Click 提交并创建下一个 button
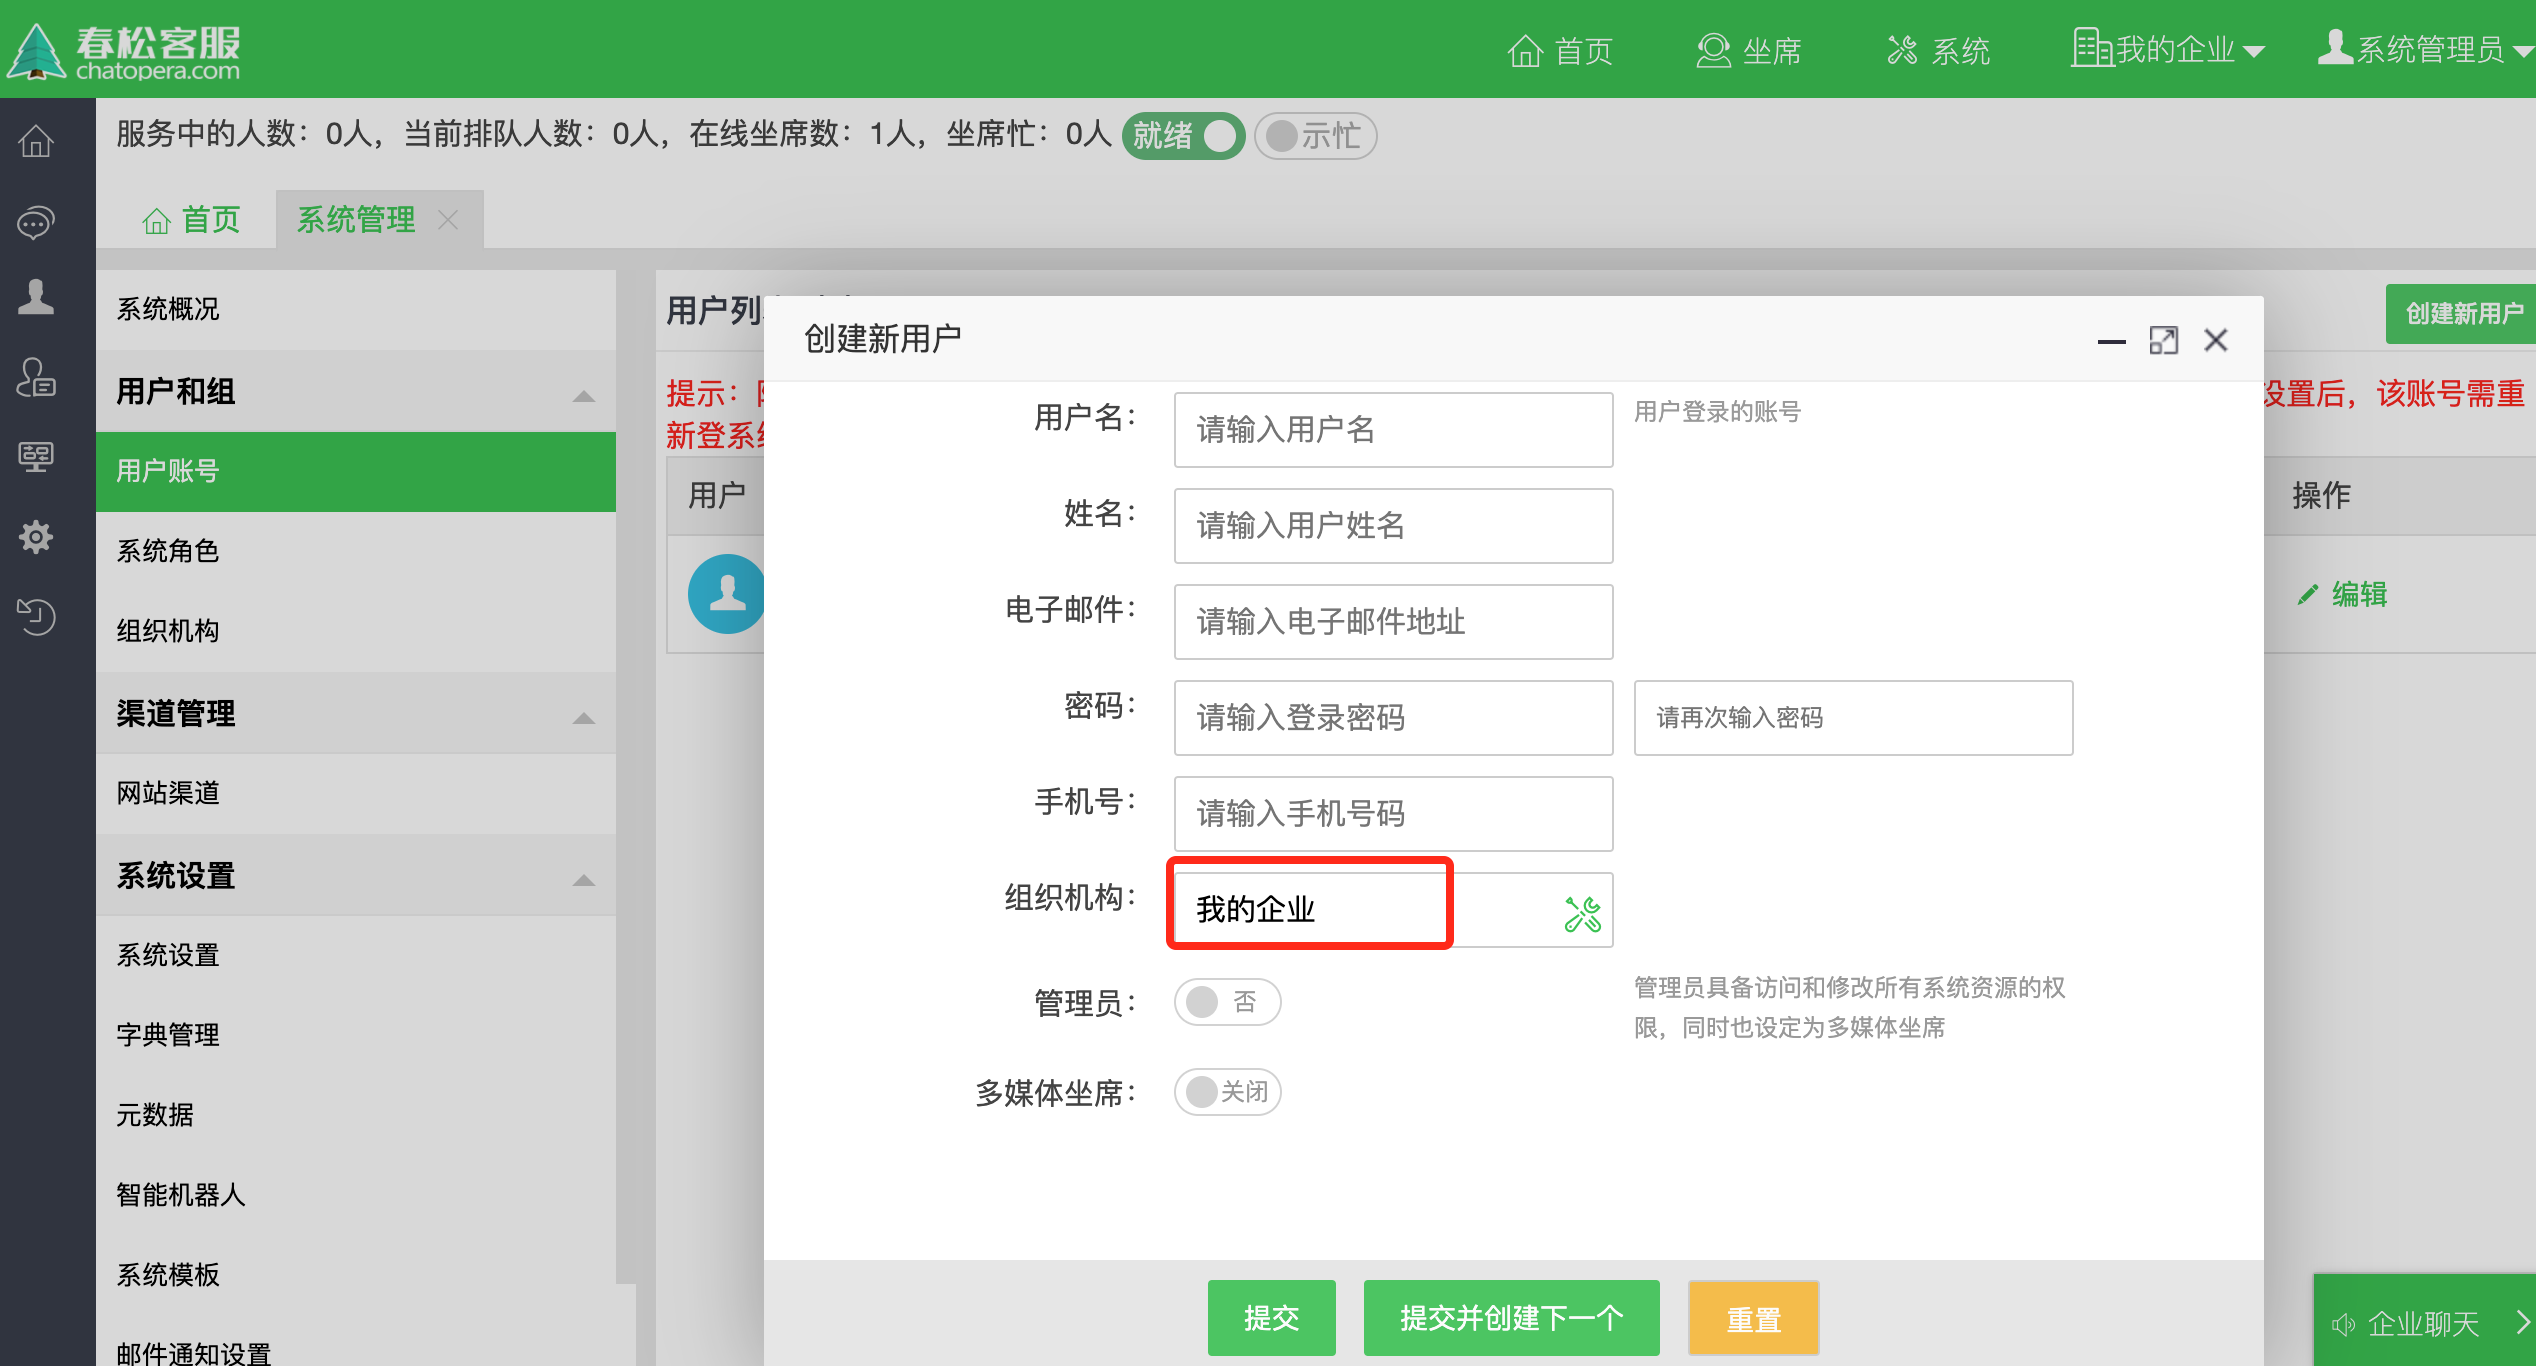The width and height of the screenshot is (2536, 1366). (x=1511, y=1318)
